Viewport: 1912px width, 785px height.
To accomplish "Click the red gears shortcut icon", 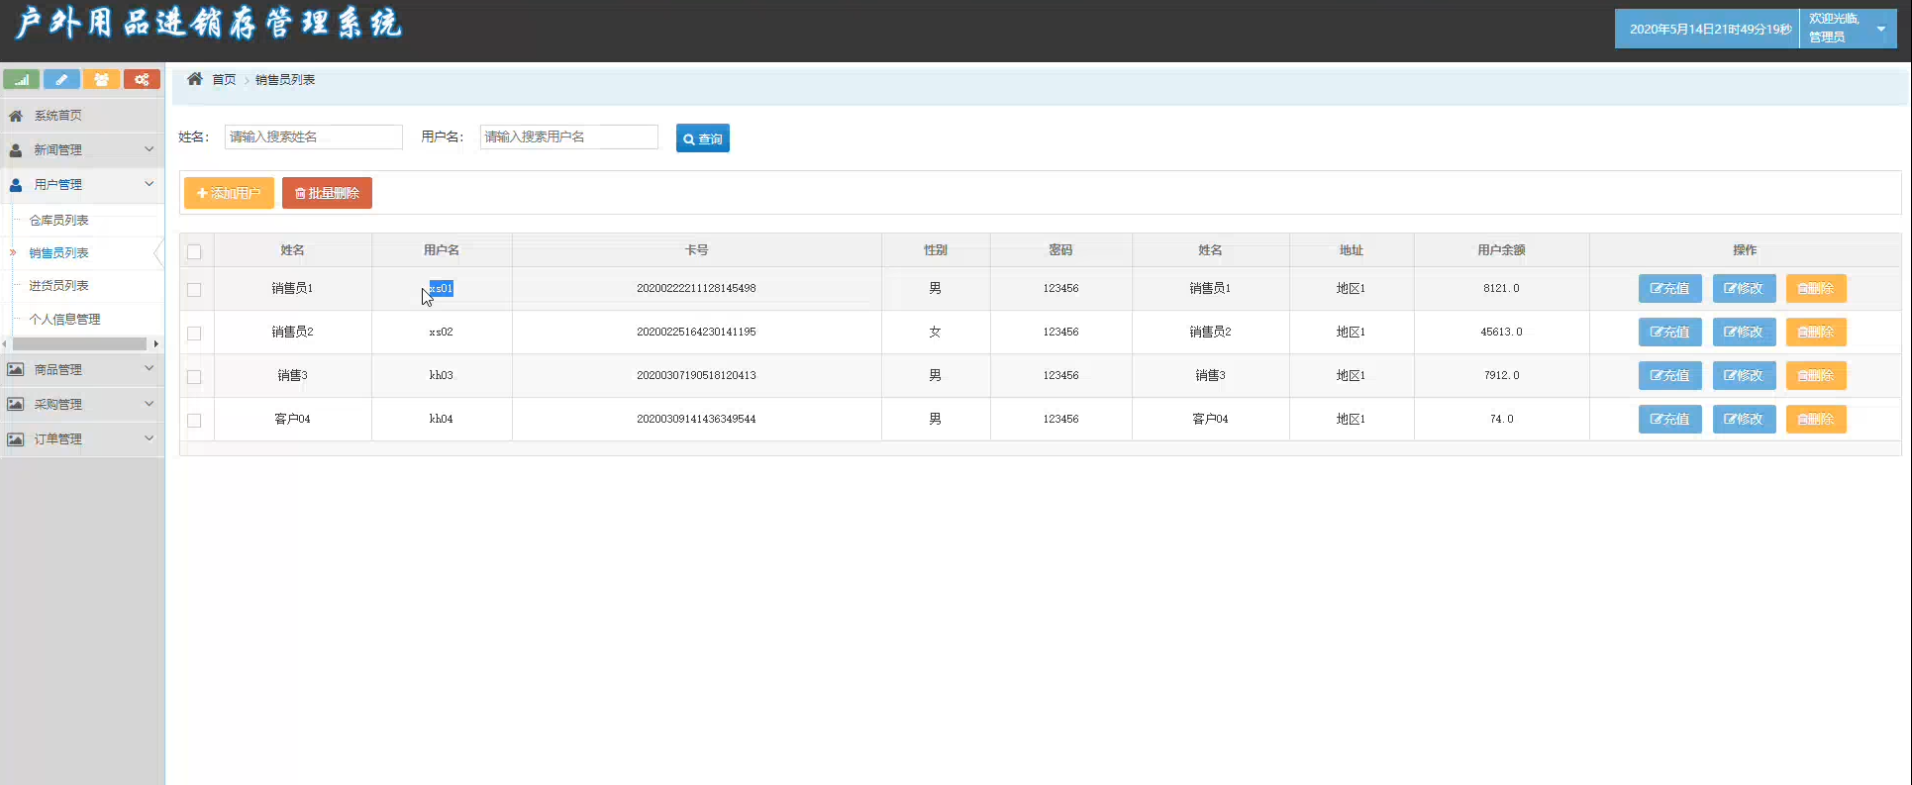I will click(x=142, y=80).
